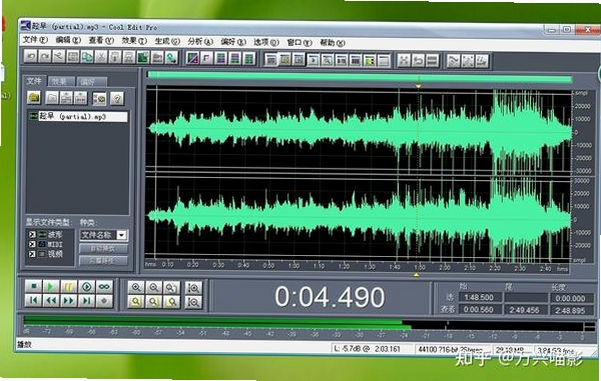Click the large time display 0:04.490

(x=329, y=297)
